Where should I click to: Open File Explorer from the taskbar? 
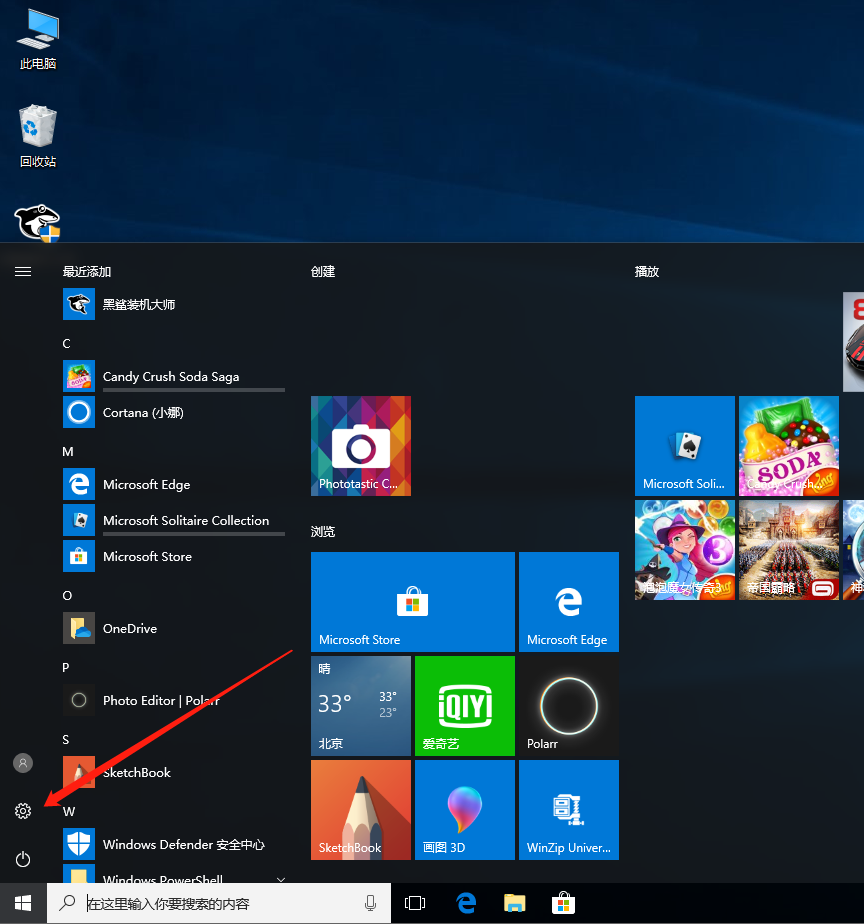click(515, 903)
